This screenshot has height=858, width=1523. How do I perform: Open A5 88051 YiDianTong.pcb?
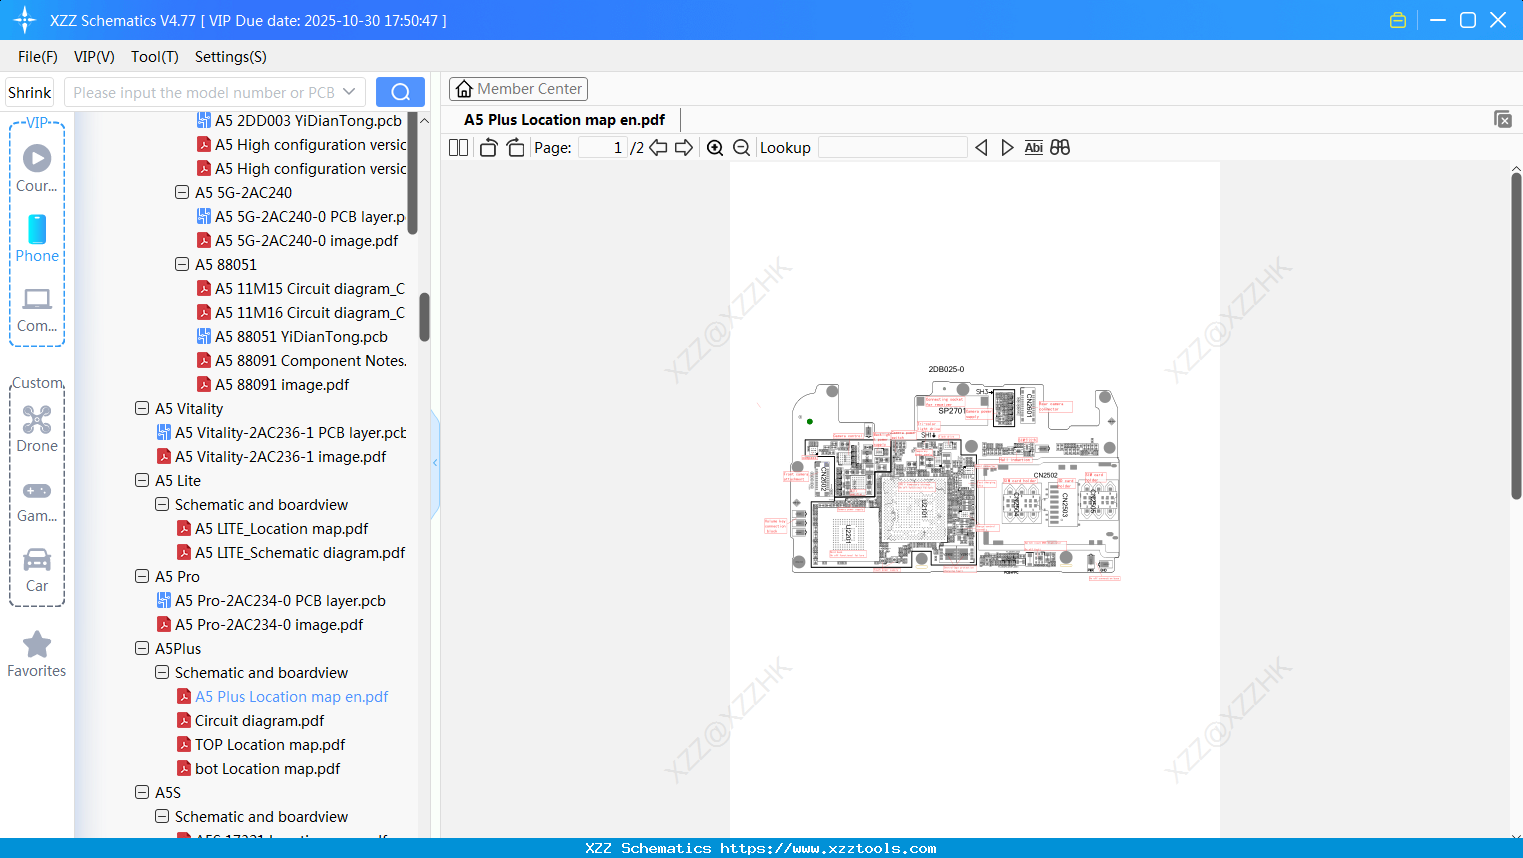(293, 336)
